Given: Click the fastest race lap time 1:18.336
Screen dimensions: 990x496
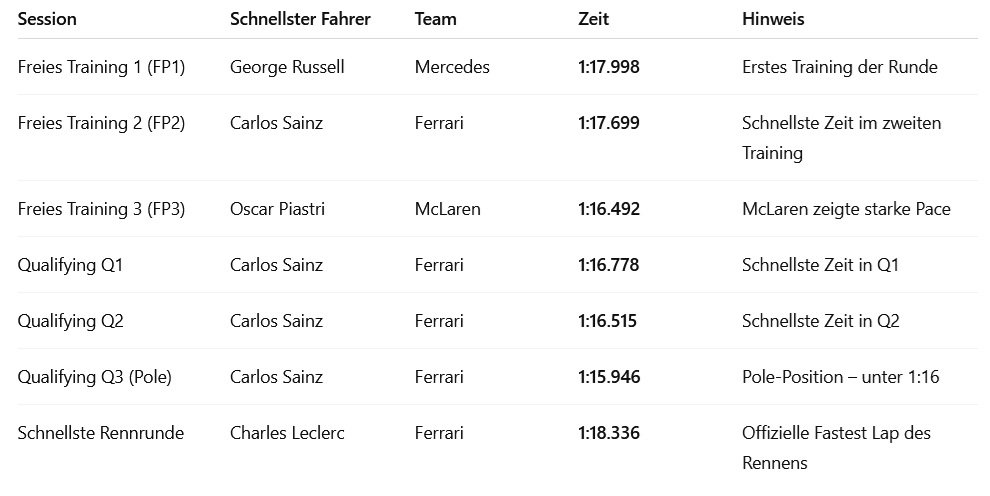Looking at the screenshot, I should tap(609, 433).
